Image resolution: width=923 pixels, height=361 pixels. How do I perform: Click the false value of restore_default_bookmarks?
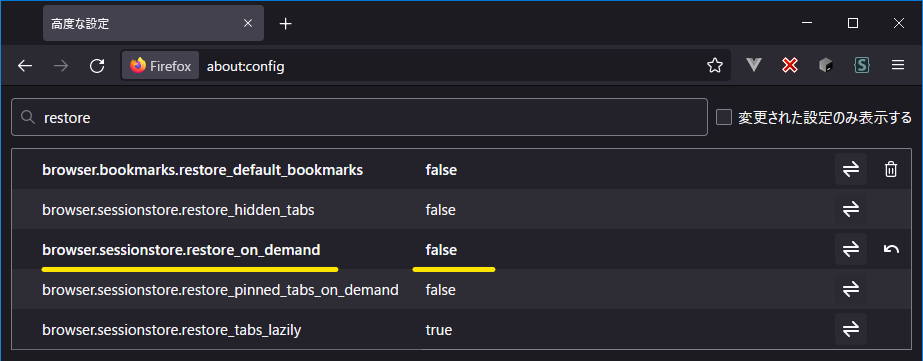(x=441, y=170)
